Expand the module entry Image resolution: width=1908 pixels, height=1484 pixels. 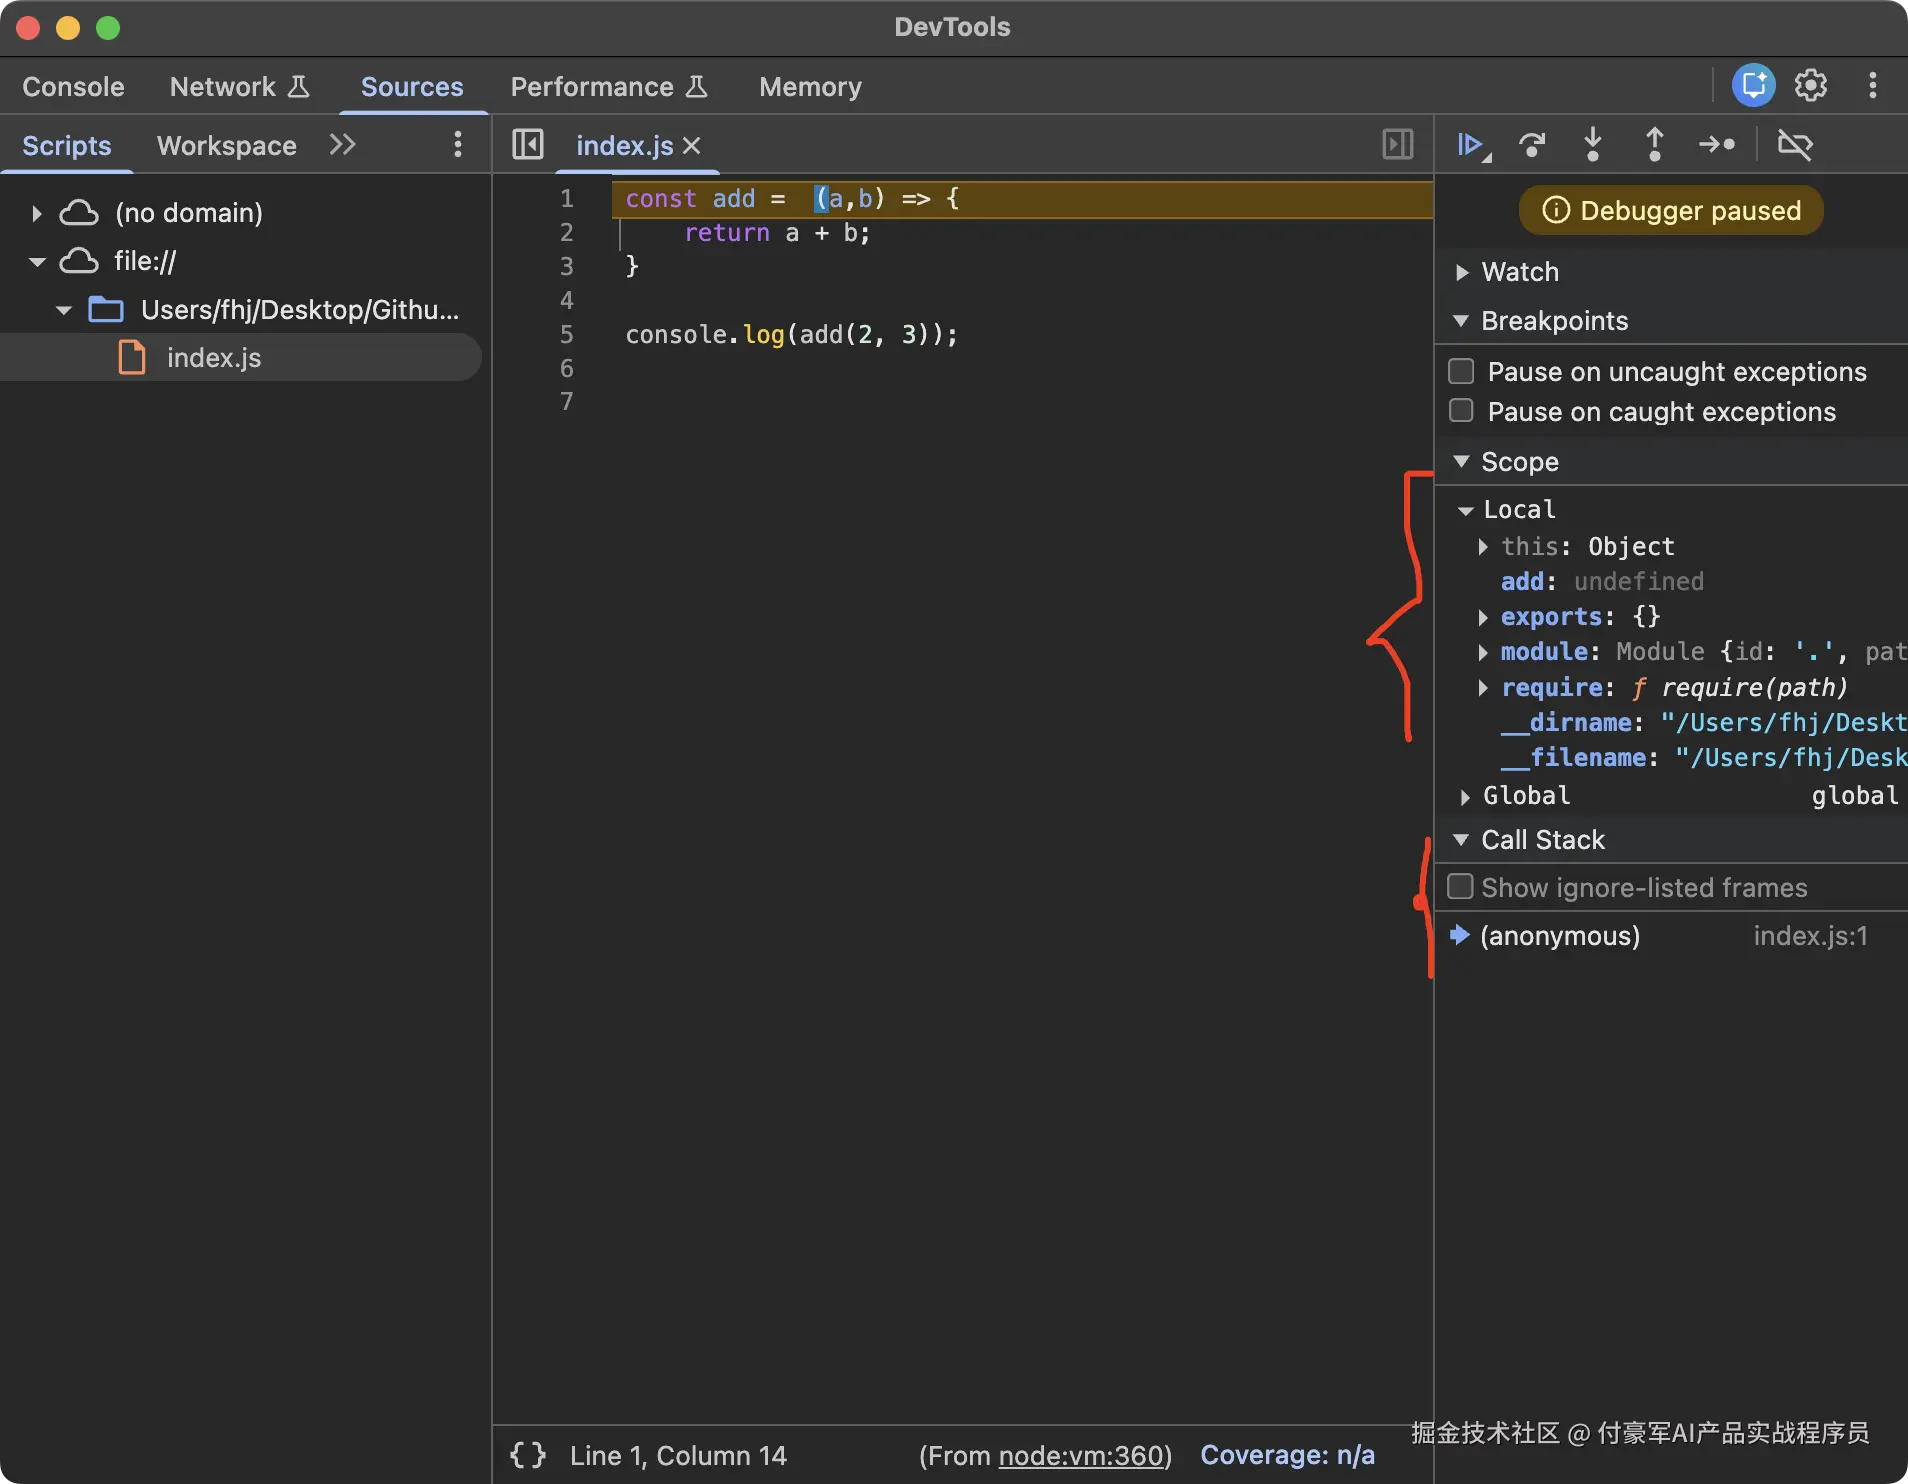(x=1483, y=653)
